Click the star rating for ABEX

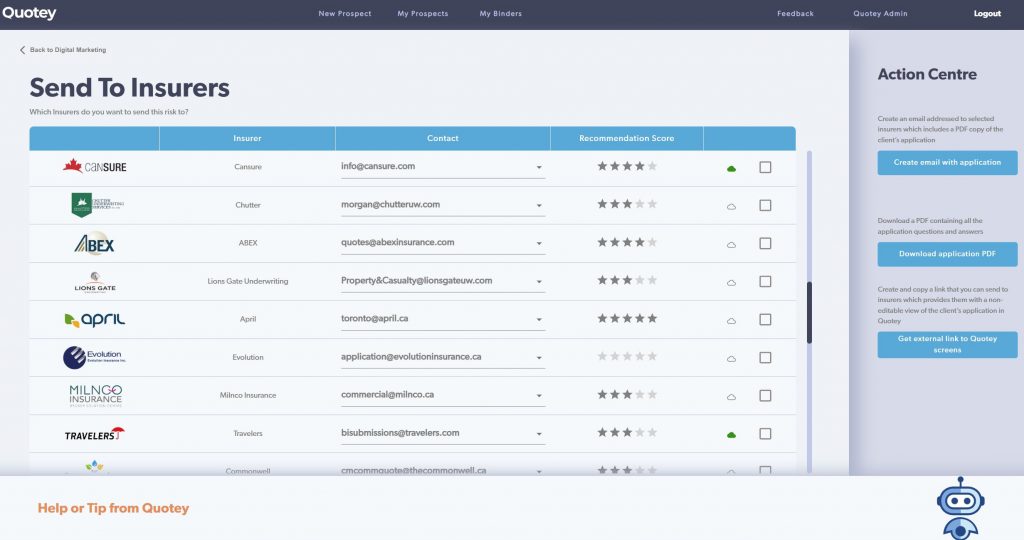[x=627, y=242]
